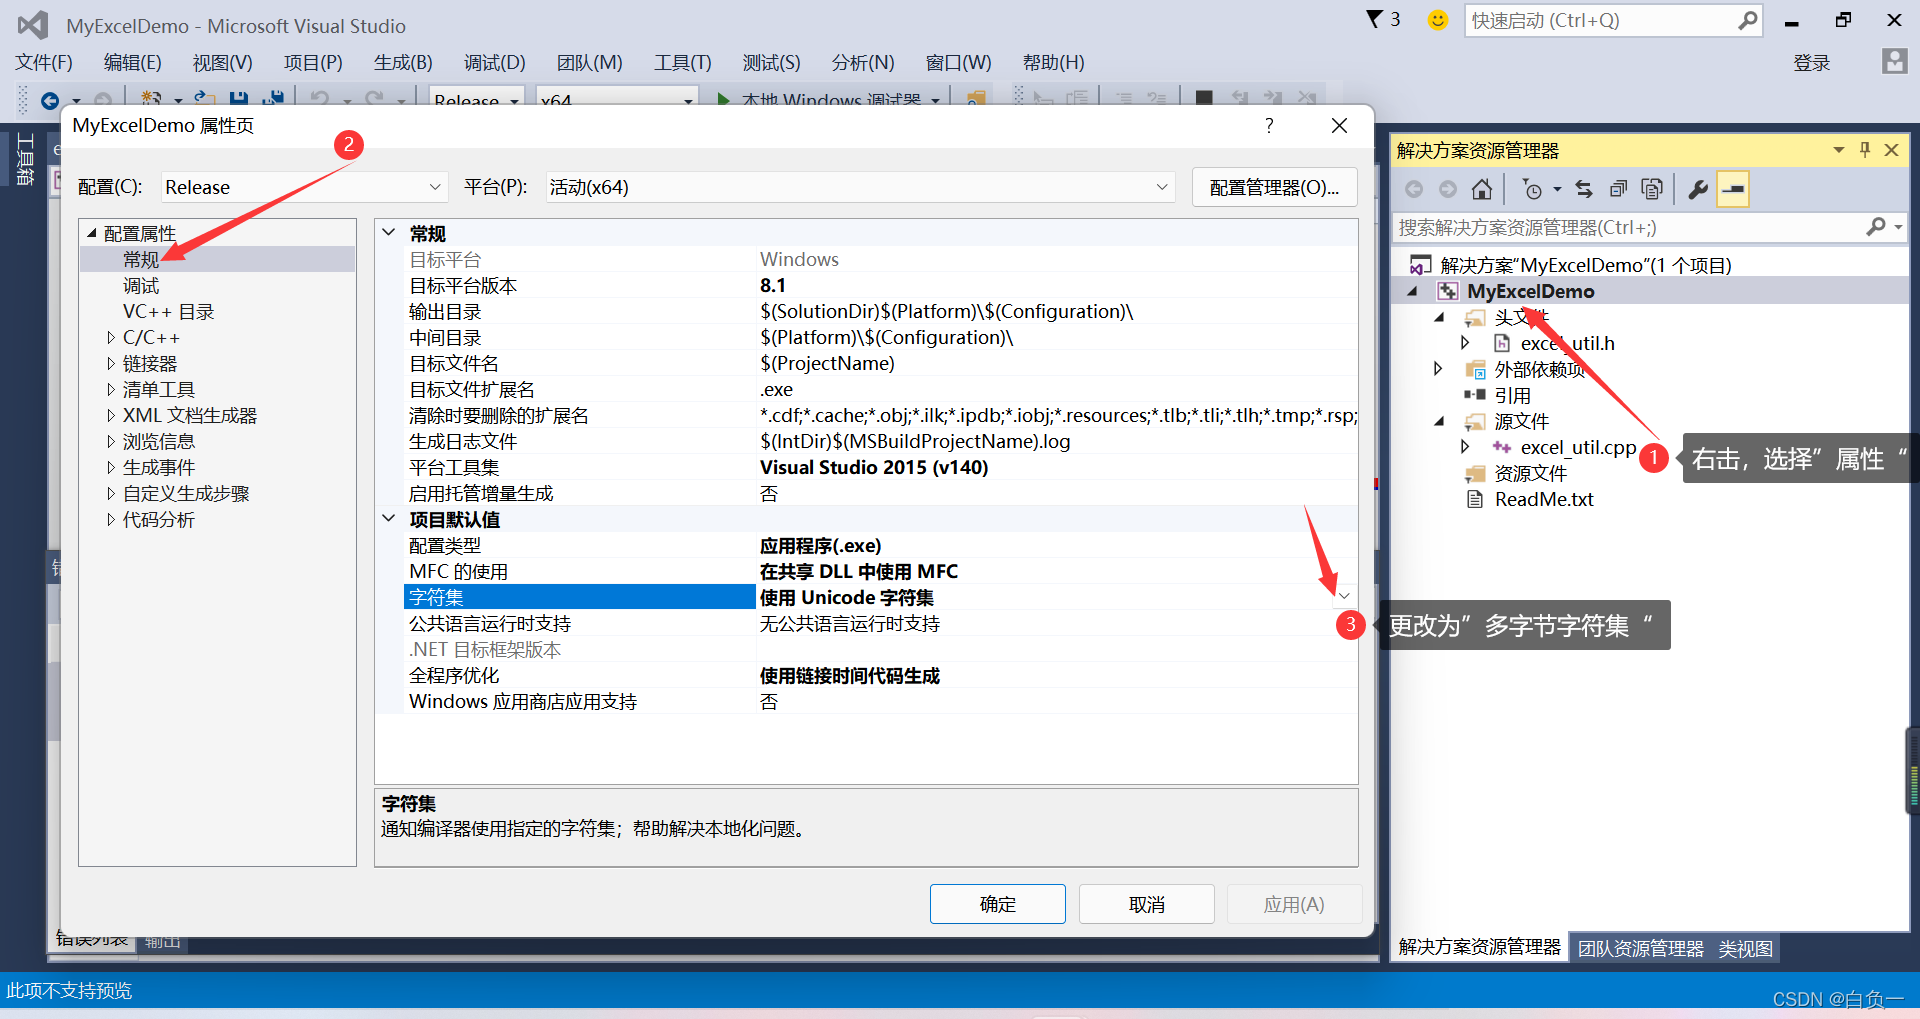Click the MyExcelDemo project icon
Screen dimensions: 1920x1019
pos(1447,291)
